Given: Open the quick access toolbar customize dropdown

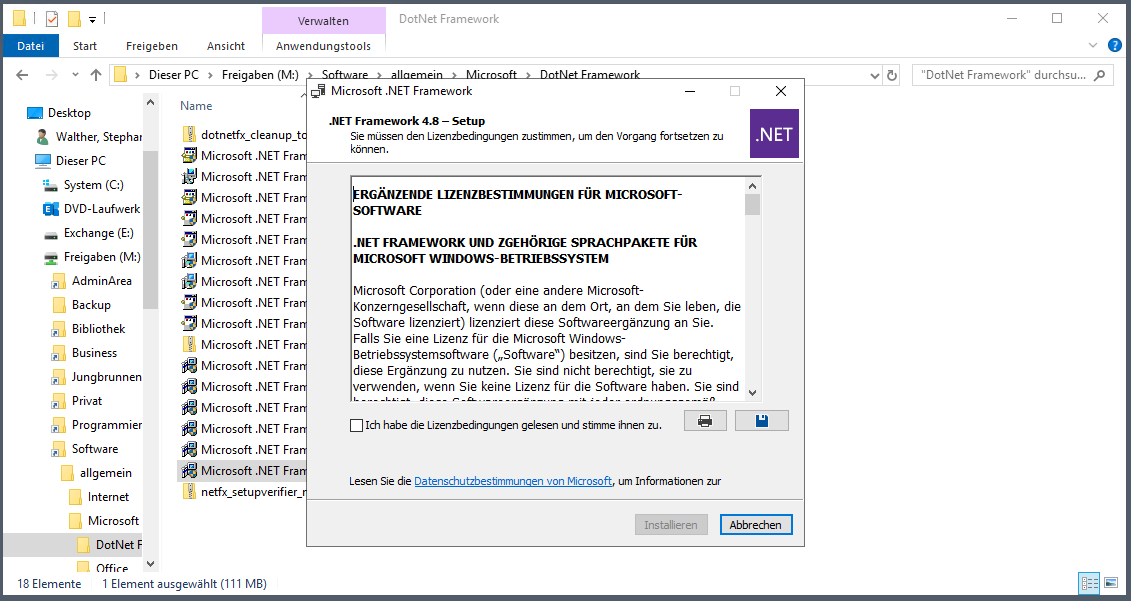Looking at the screenshot, I should pos(92,19).
